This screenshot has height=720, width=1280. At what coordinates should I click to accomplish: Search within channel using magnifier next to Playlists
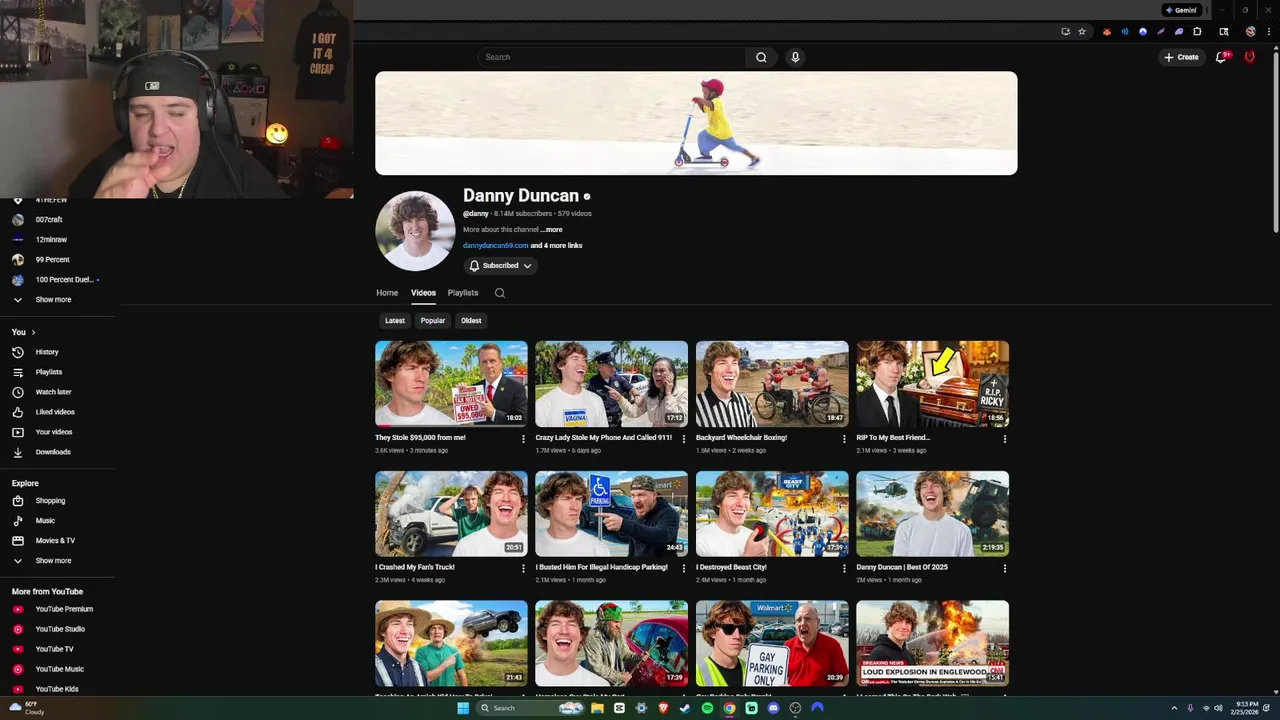[x=500, y=293]
